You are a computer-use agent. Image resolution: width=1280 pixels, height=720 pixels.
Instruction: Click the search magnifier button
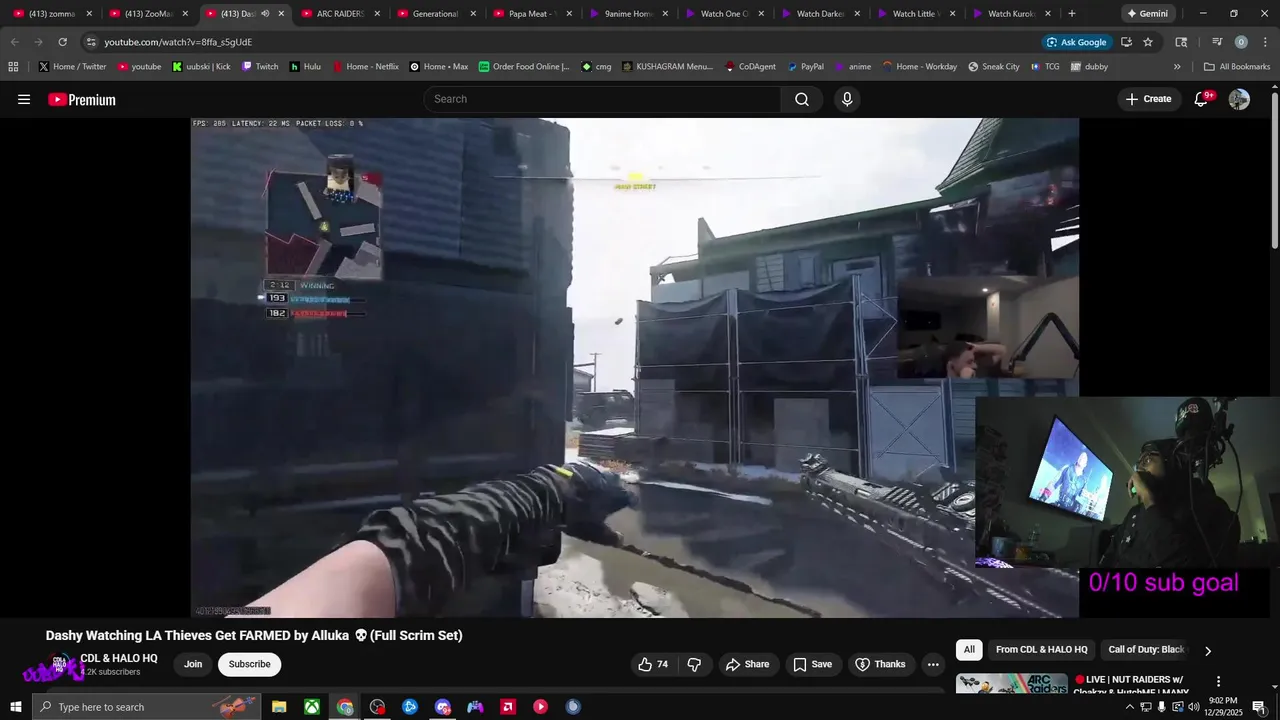802,99
